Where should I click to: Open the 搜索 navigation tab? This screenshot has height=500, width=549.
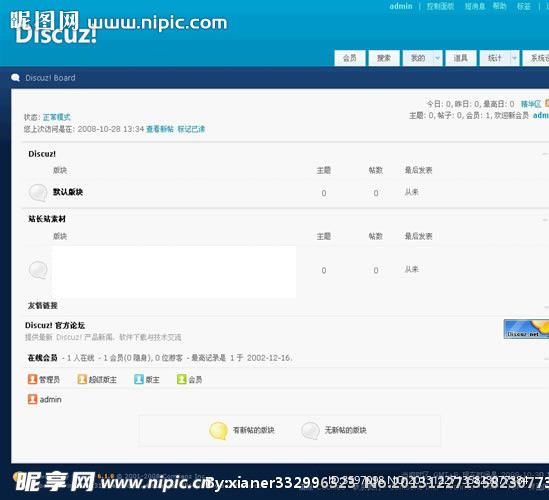tap(384, 58)
